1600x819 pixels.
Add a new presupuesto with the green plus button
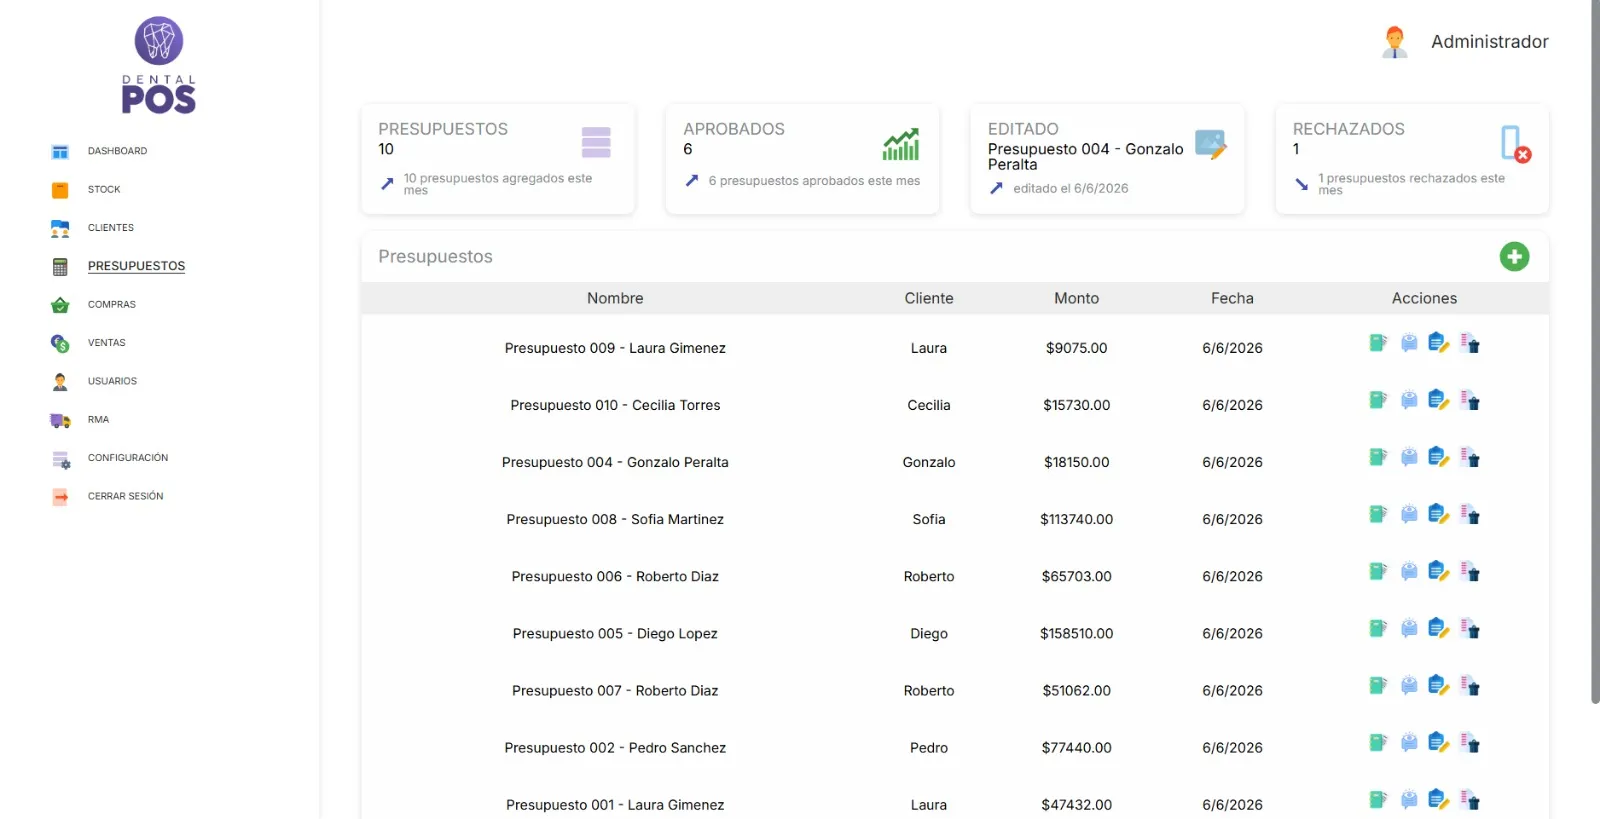pyautogui.click(x=1514, y=257)
